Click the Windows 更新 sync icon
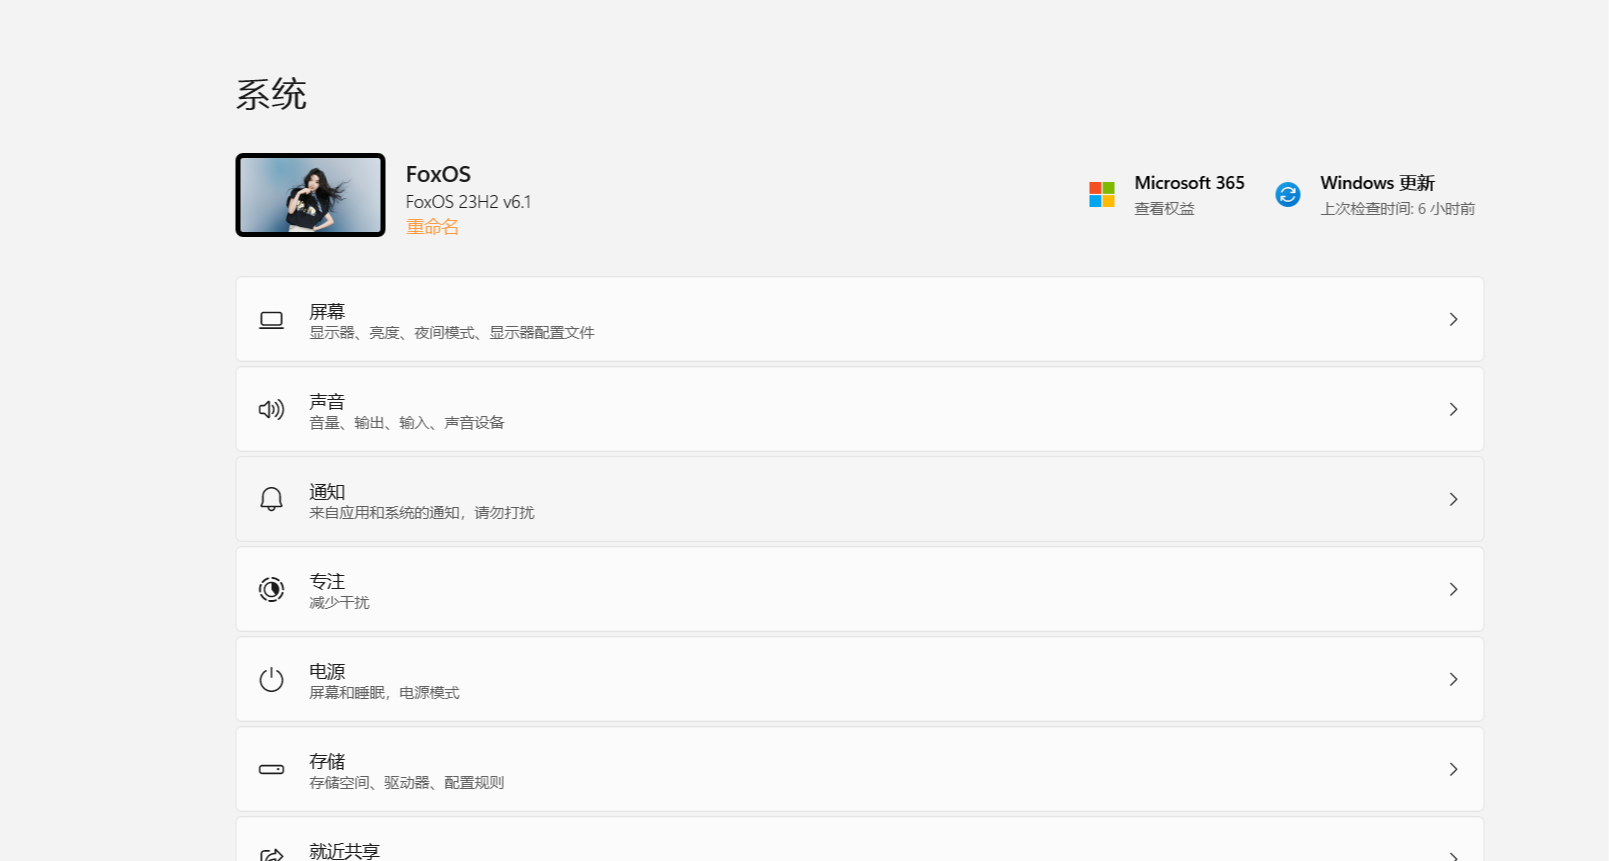1609x861 pixels. (1288, 194)
